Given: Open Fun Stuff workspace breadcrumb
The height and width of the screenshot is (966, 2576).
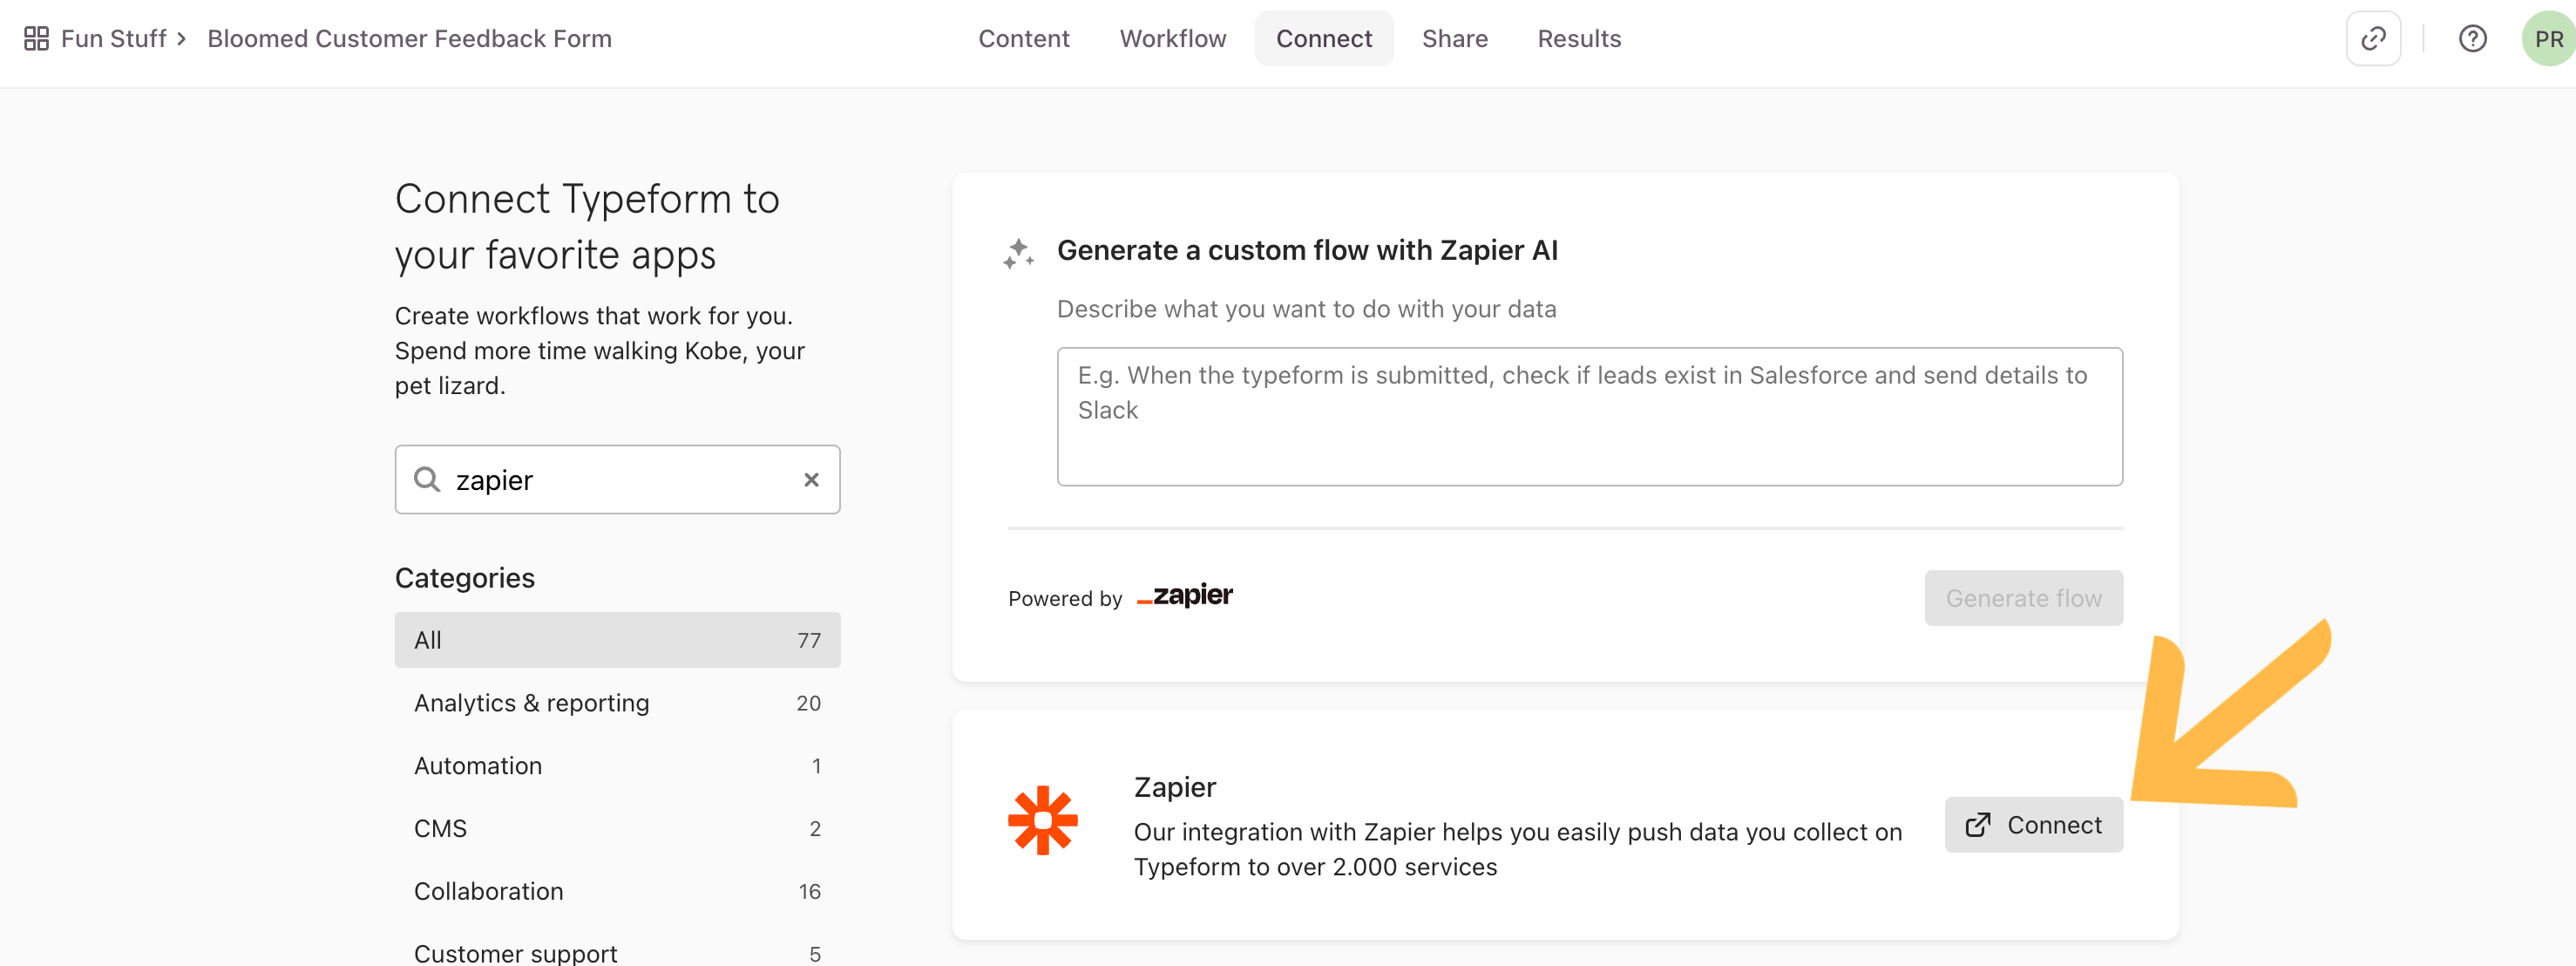Looking at the screenshot, I should 113,38.
